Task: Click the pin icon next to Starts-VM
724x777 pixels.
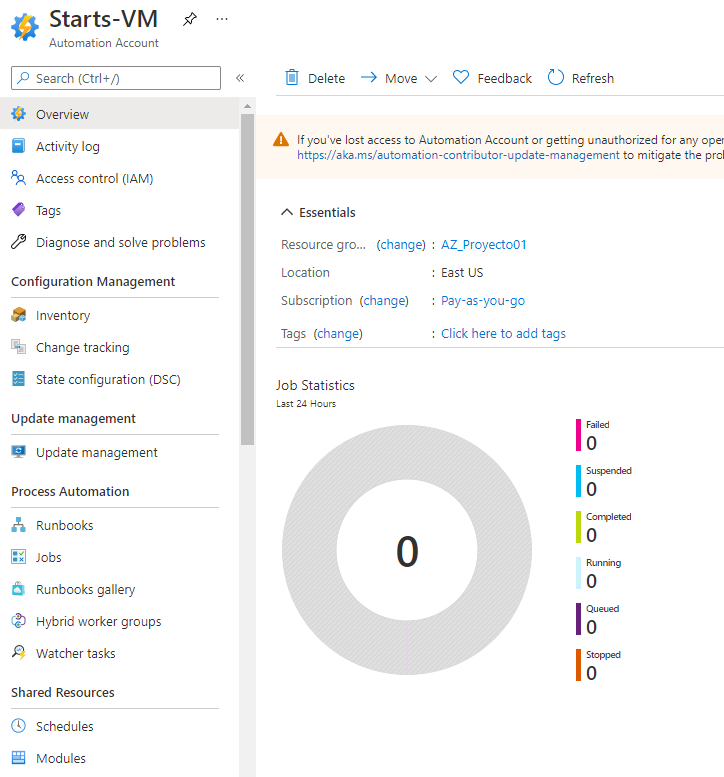Action: (190, 19)
